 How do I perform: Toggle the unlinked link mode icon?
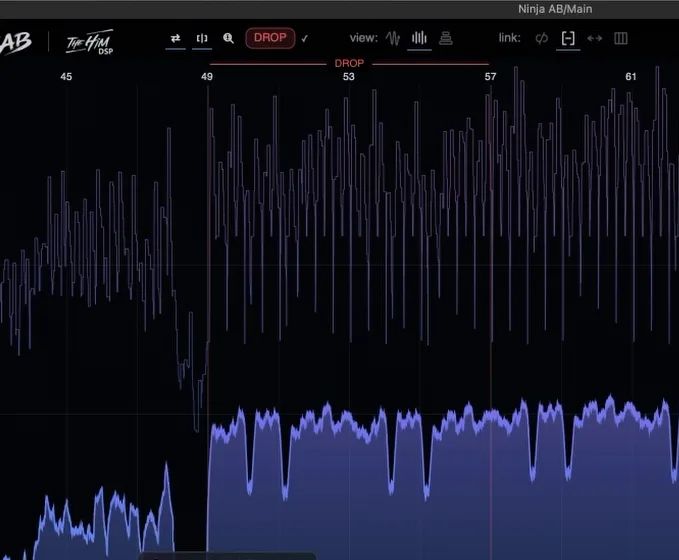coord(542,39)
